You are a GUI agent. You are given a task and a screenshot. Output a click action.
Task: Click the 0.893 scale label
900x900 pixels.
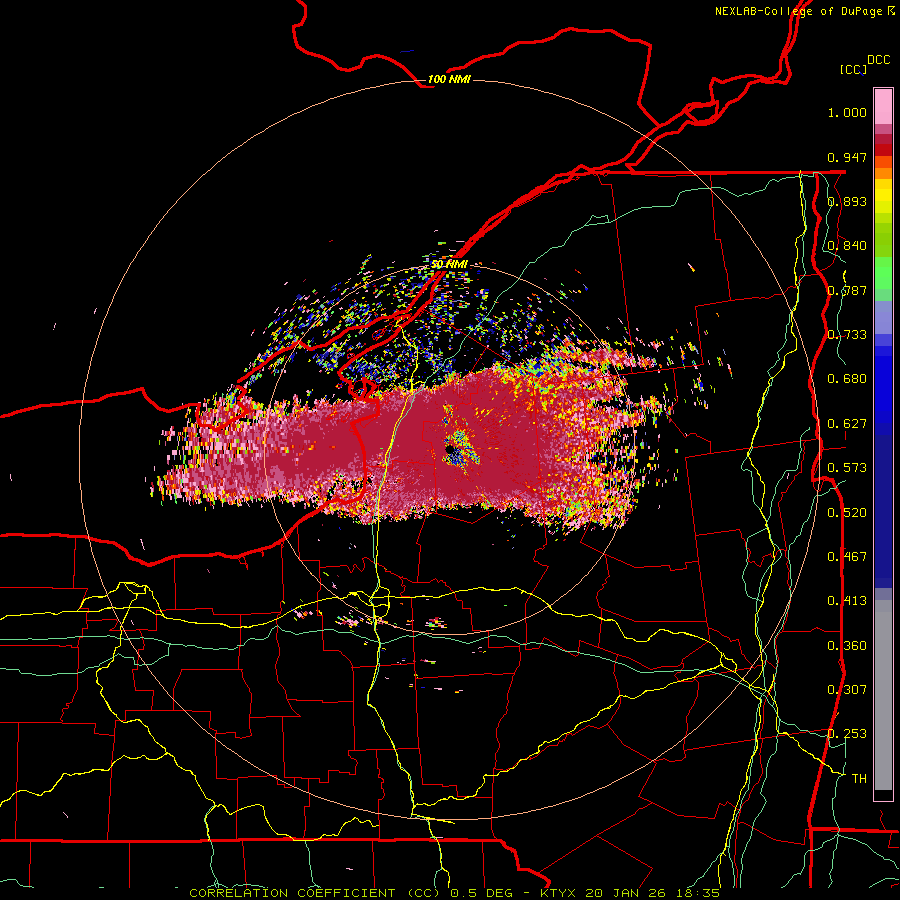point(847,201)
